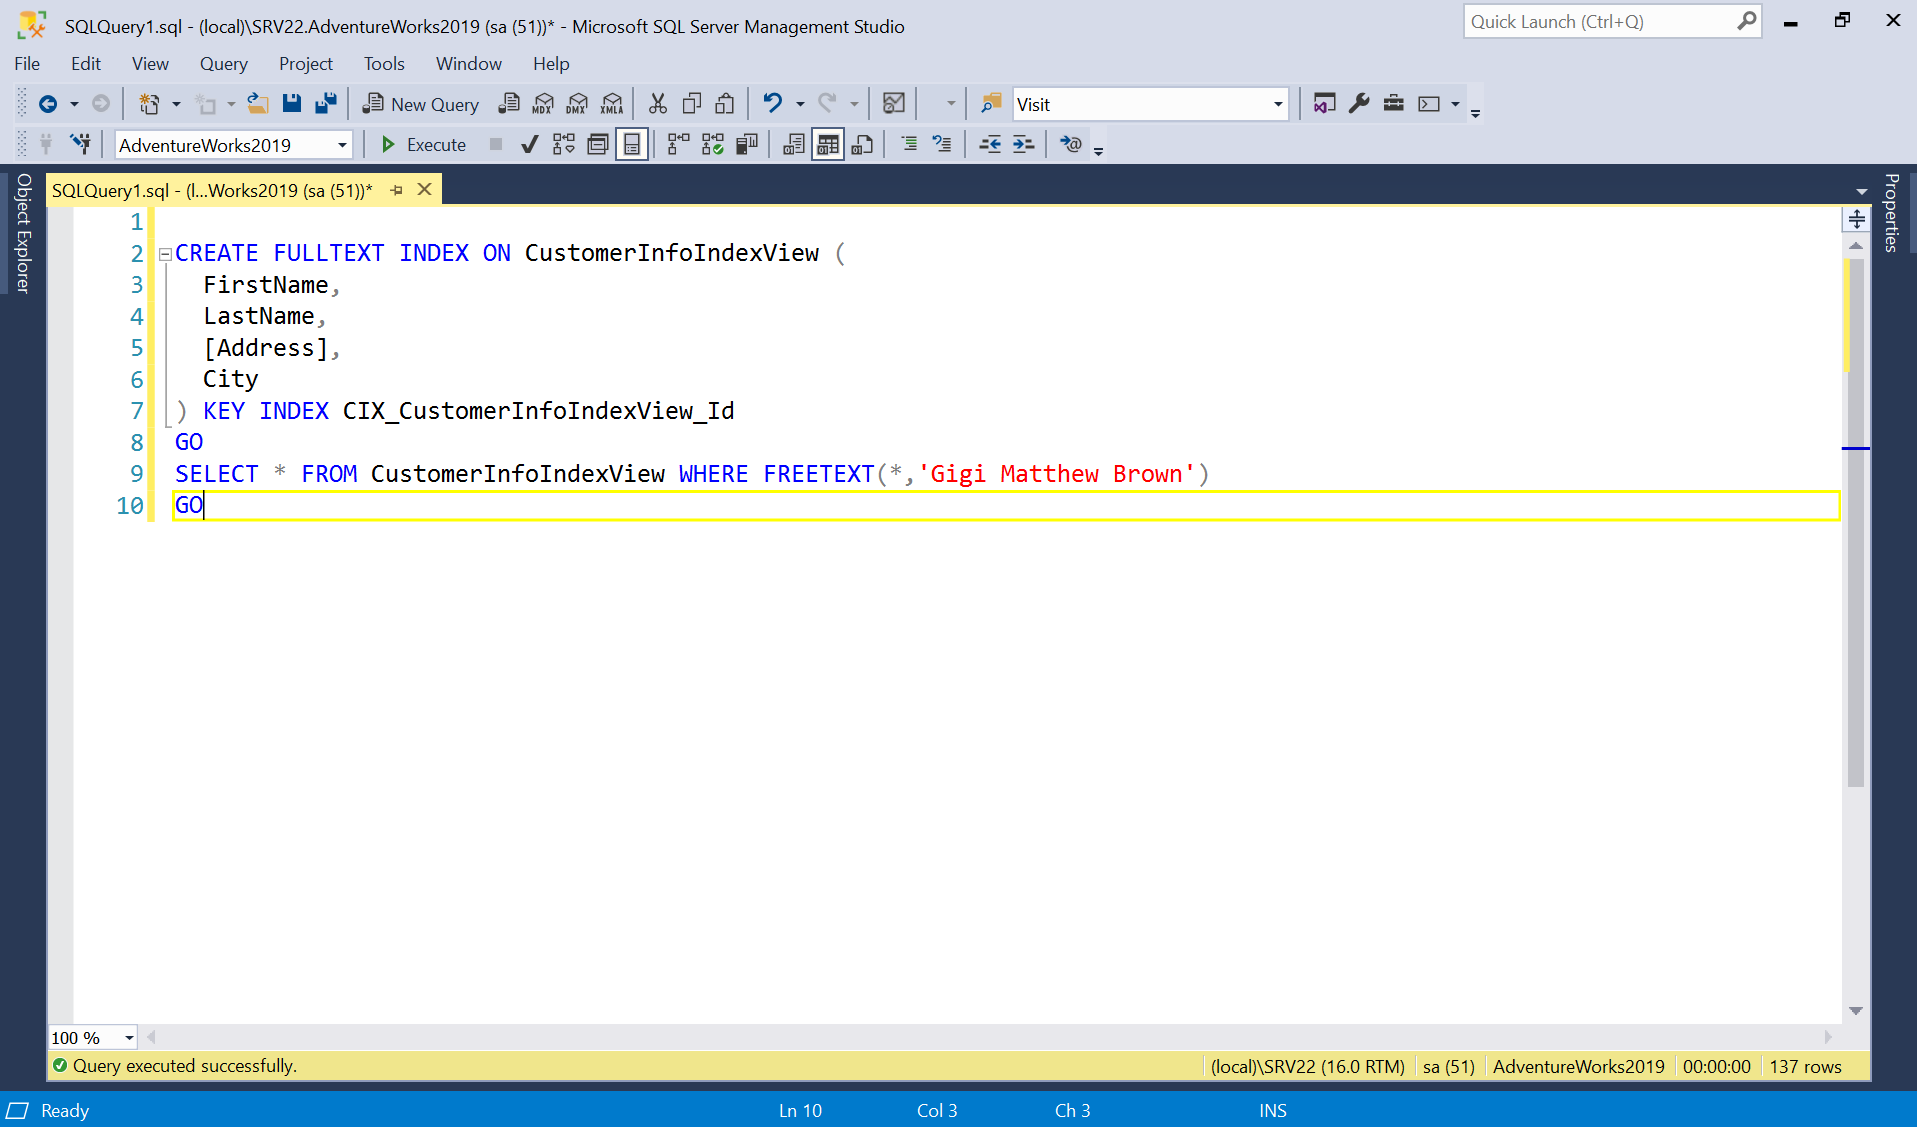Open the 100 % zoom dropdown
This screenshot has width=1917, height=1127.
pyautogui.click(x=129, y=1038)
